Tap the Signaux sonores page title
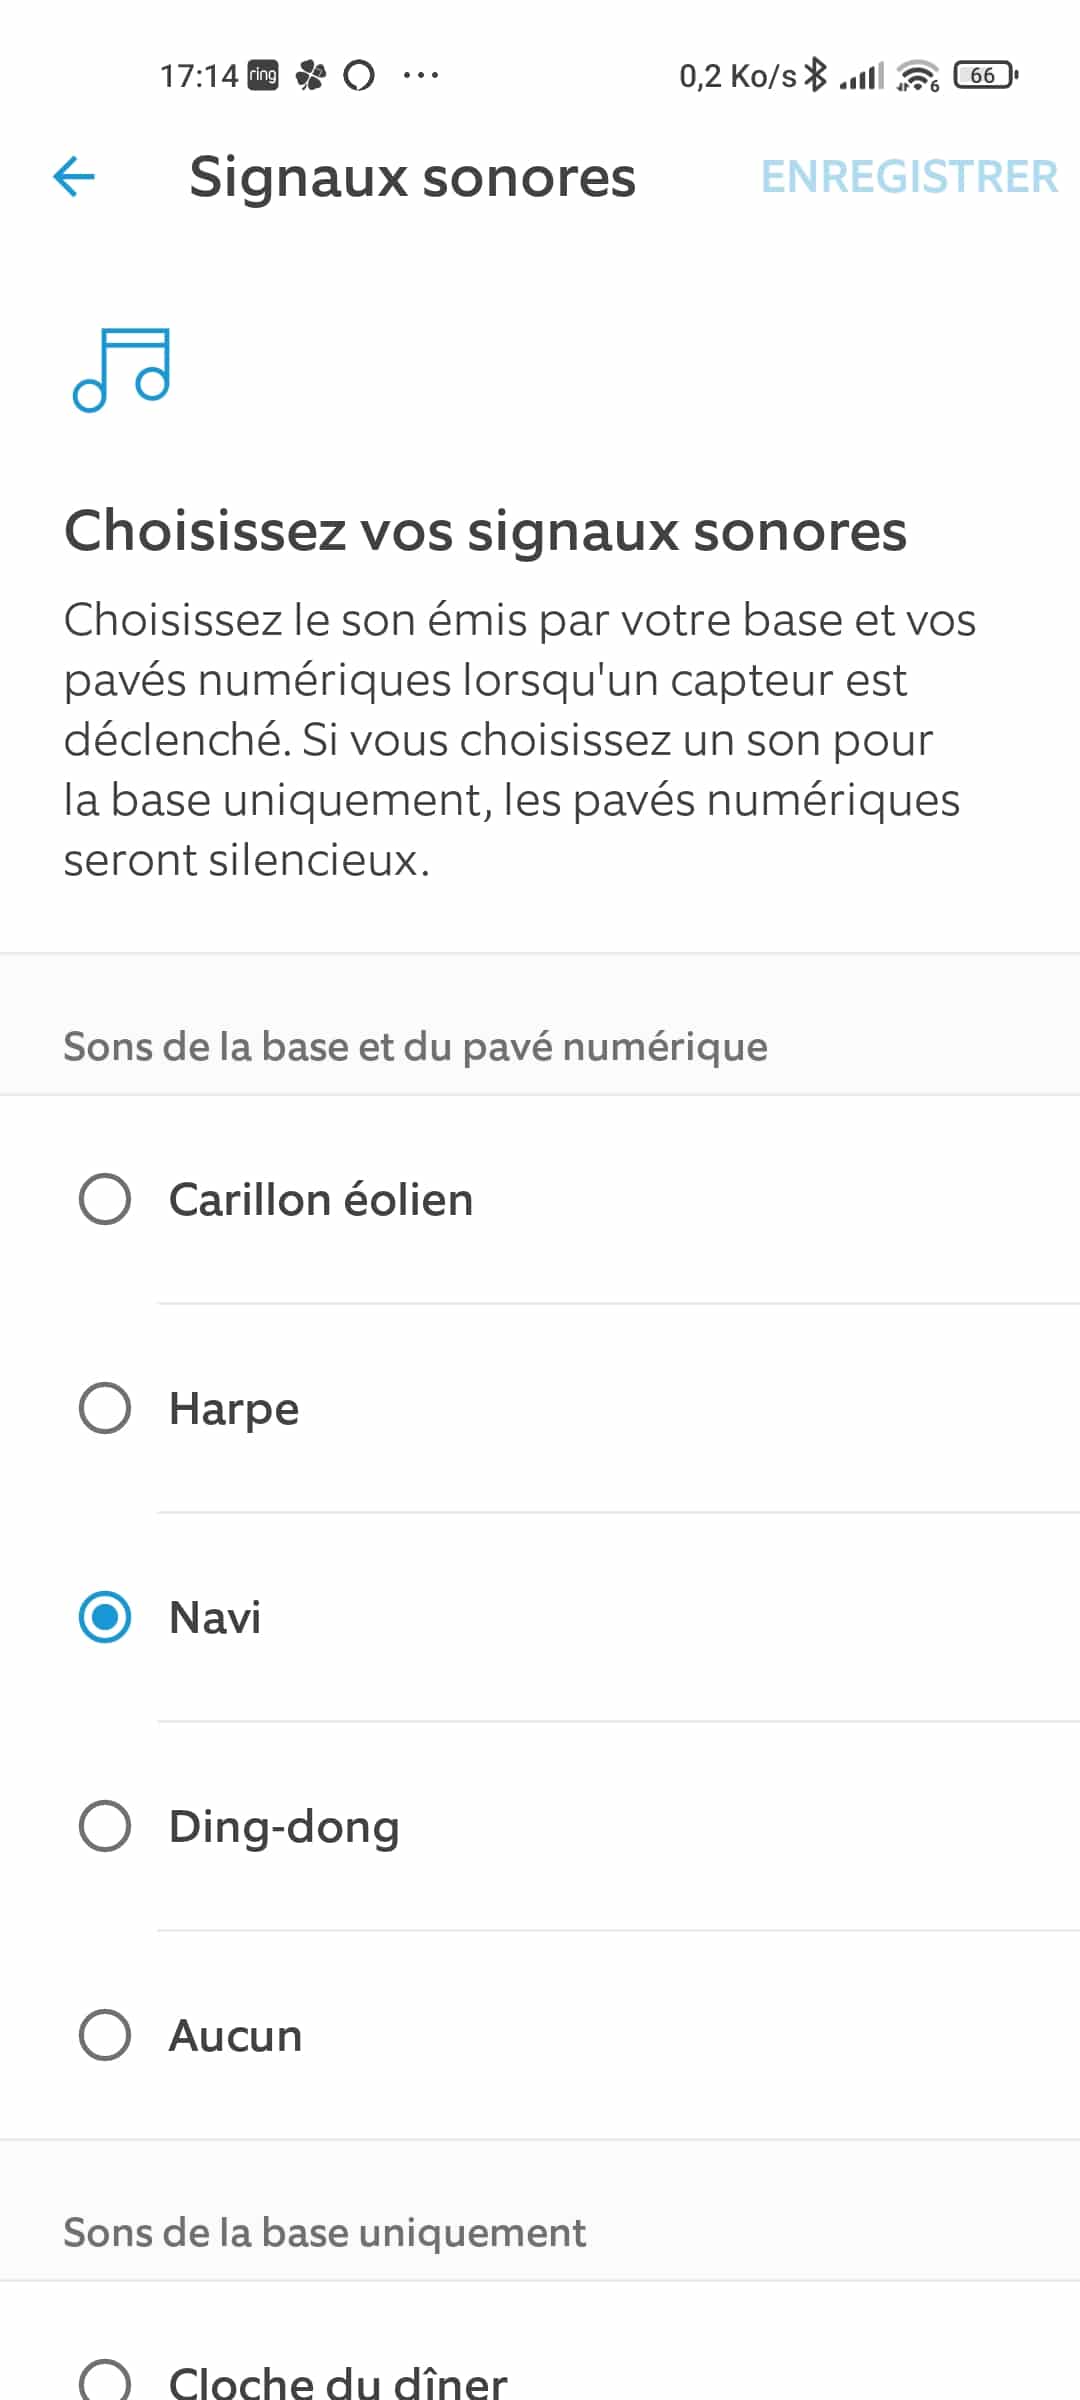1080x2400 pixels. point(412,178)
